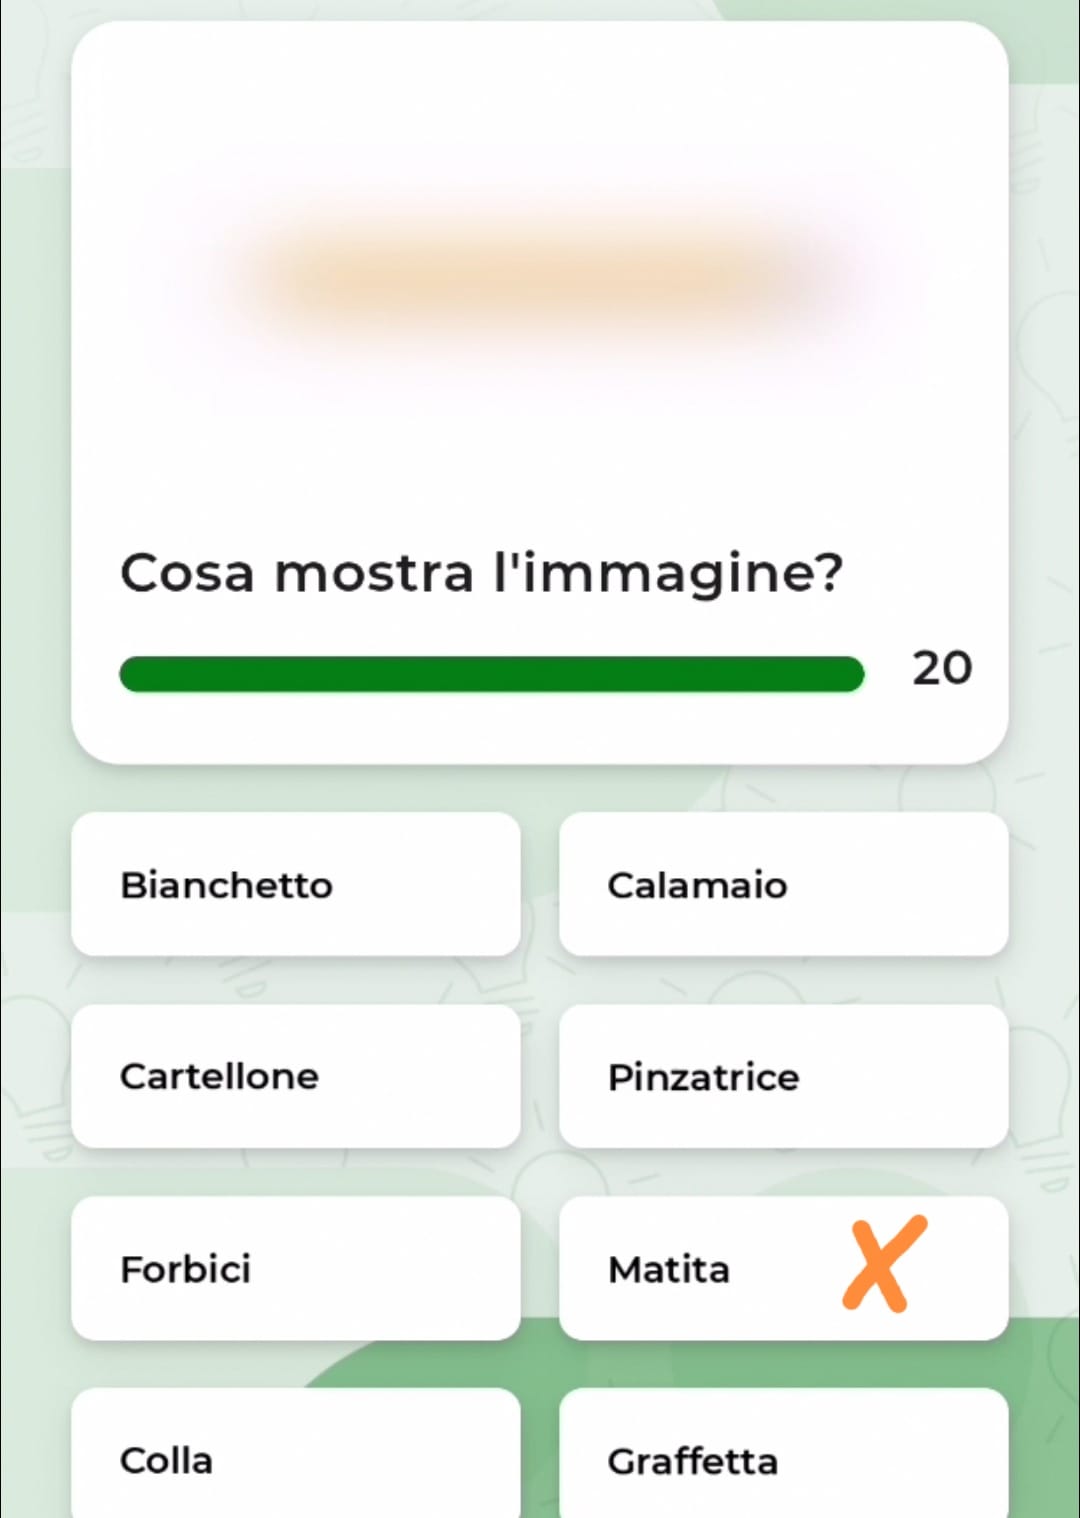Tap the word "mostra" in the question
Viewport: 1080px width, 1518px height.
click(374, 574)
